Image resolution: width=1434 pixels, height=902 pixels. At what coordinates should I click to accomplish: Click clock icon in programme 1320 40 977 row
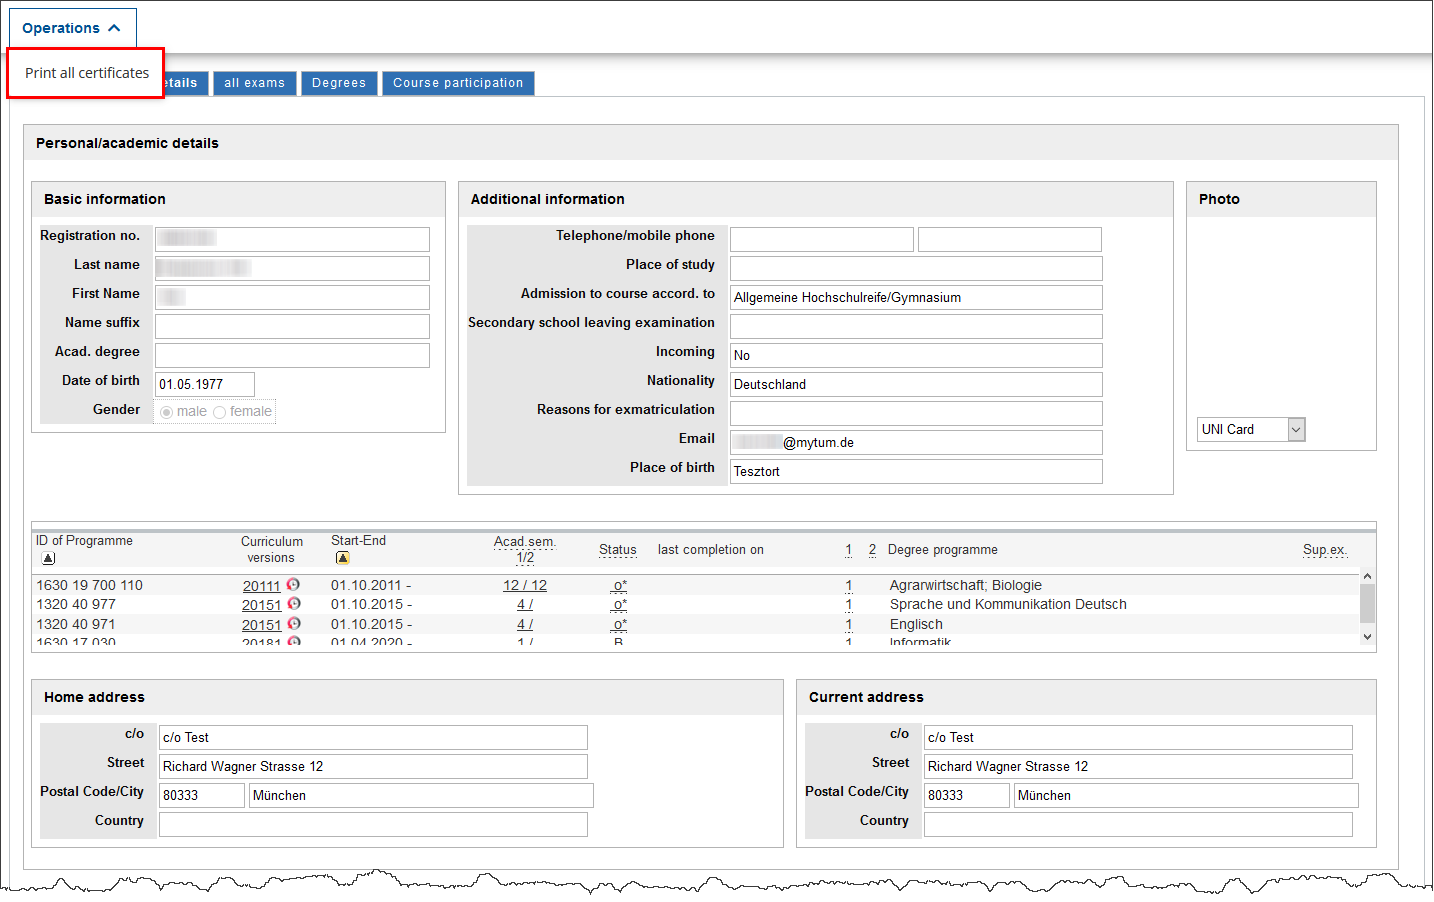pyautogui.click(x=294, y=604)
